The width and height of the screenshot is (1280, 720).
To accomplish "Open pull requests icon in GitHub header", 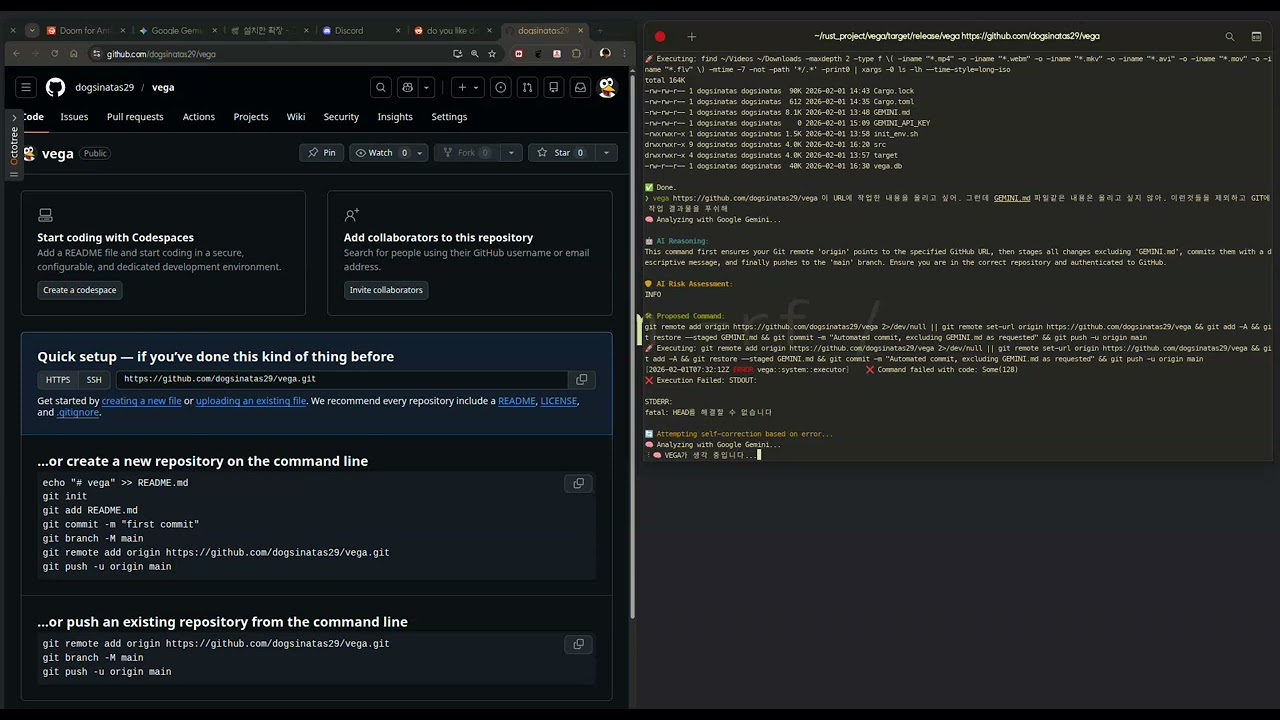I will tap(527, 88).
